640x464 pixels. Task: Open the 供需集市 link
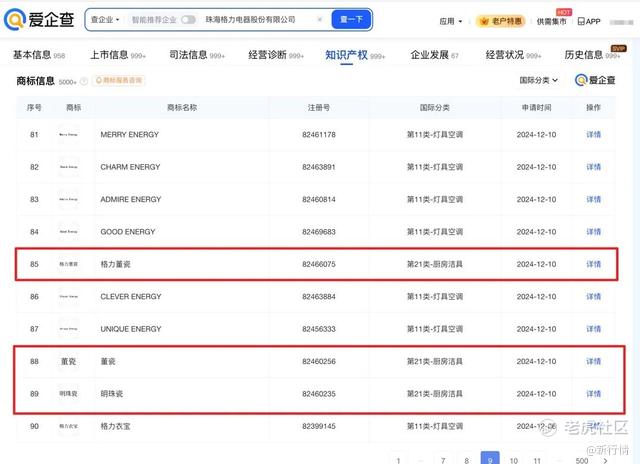pyautogui.click(x=551, y=21)
